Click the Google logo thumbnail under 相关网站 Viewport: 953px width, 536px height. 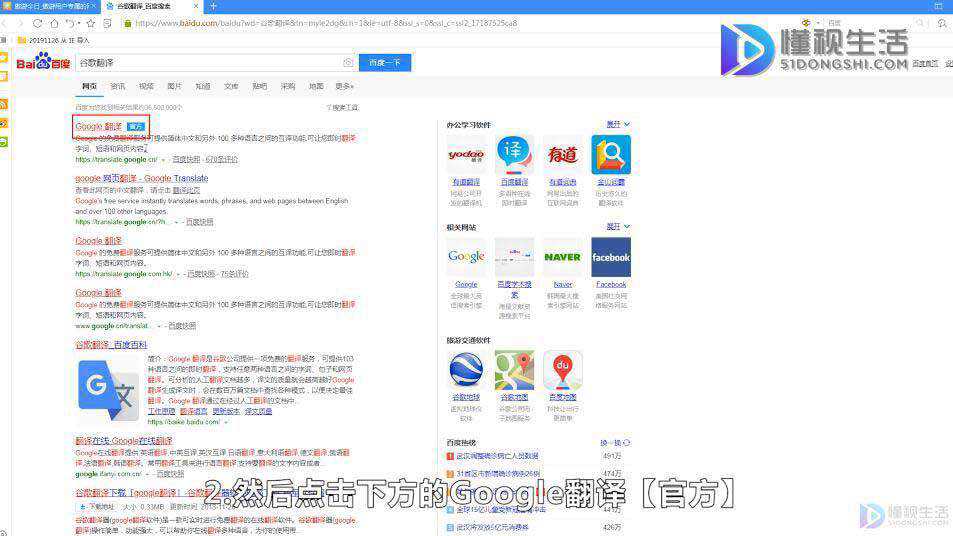pyautogui.click(x=466, y=257)
